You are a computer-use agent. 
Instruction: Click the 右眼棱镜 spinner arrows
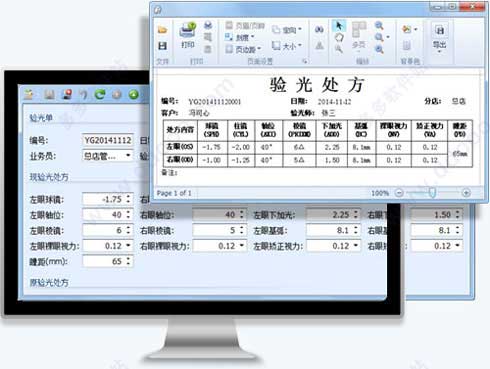pos(242,230)
